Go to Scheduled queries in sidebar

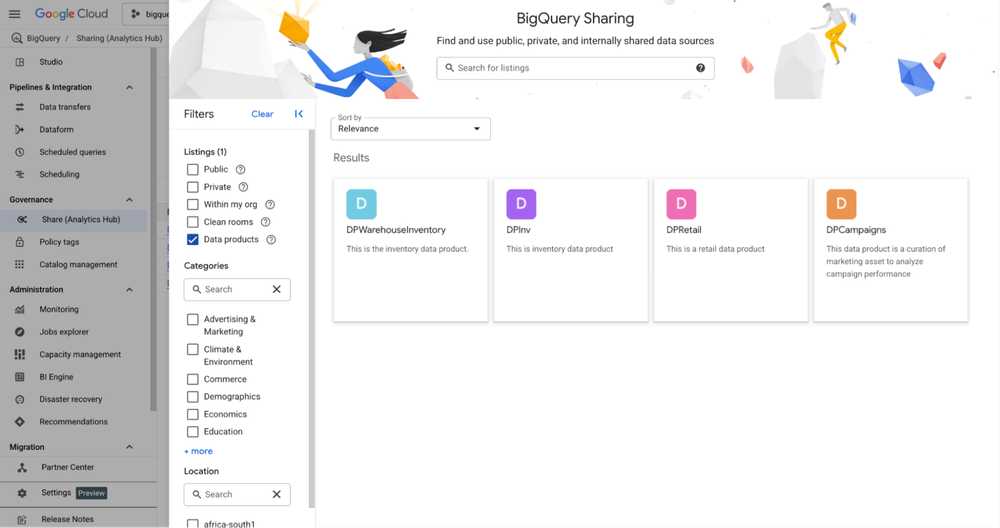click(72, 152)
